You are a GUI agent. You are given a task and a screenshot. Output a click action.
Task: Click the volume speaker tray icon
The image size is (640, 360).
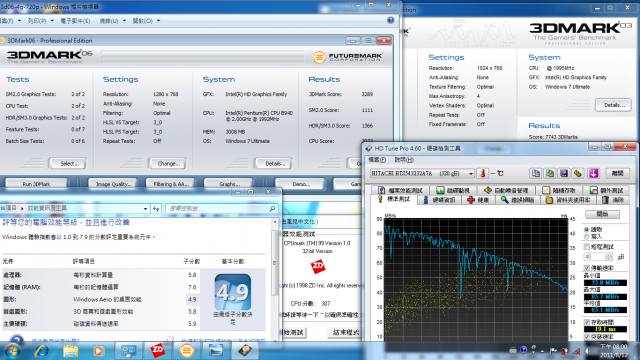(x=588, y=351)
